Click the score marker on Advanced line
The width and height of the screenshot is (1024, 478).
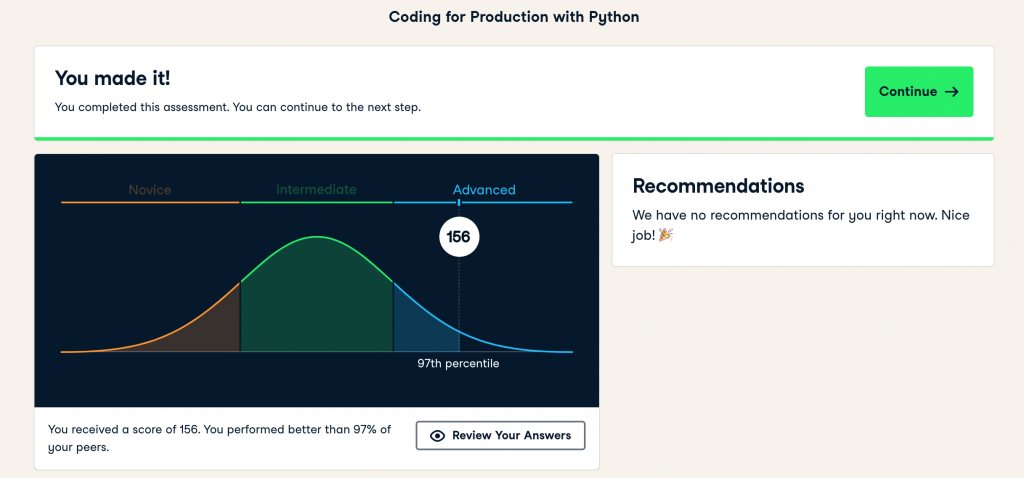coord(459,203)
